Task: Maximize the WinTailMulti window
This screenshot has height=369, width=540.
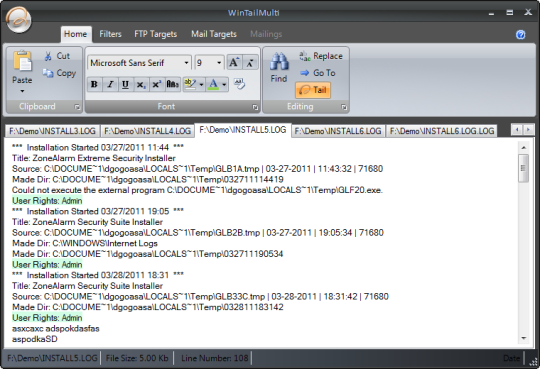Action: (509, 13)
